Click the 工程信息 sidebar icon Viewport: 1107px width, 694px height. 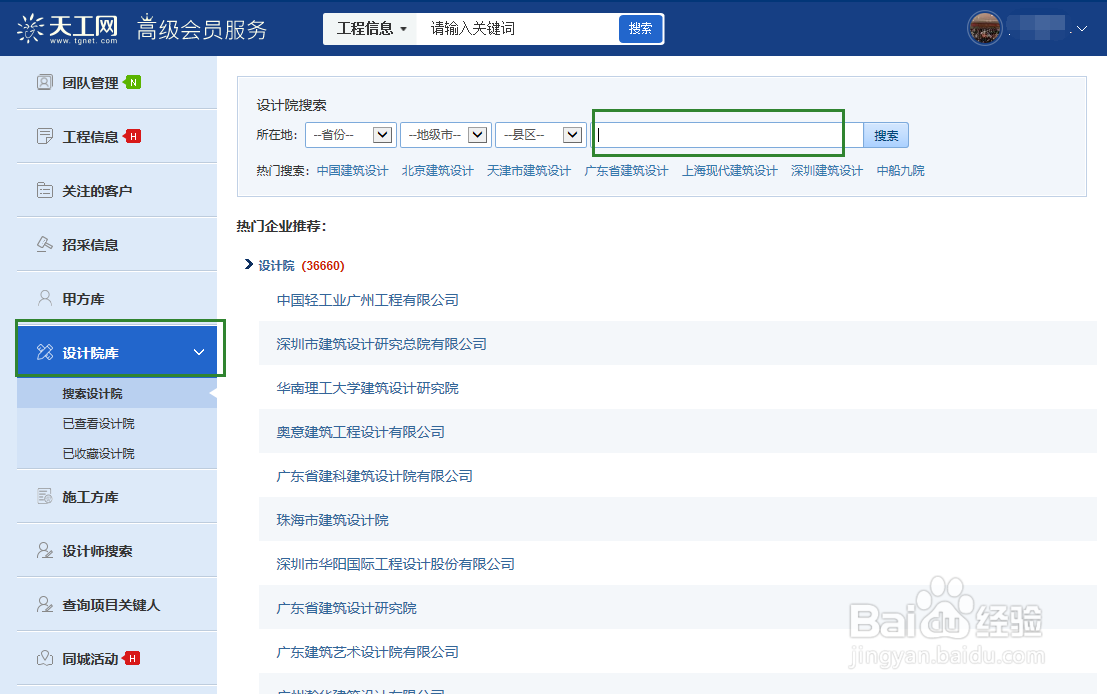tap(44, 136)
